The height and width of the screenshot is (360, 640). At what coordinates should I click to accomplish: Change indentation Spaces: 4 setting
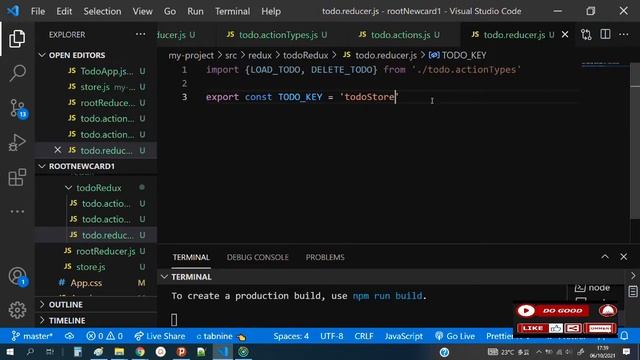coord(291,336)
